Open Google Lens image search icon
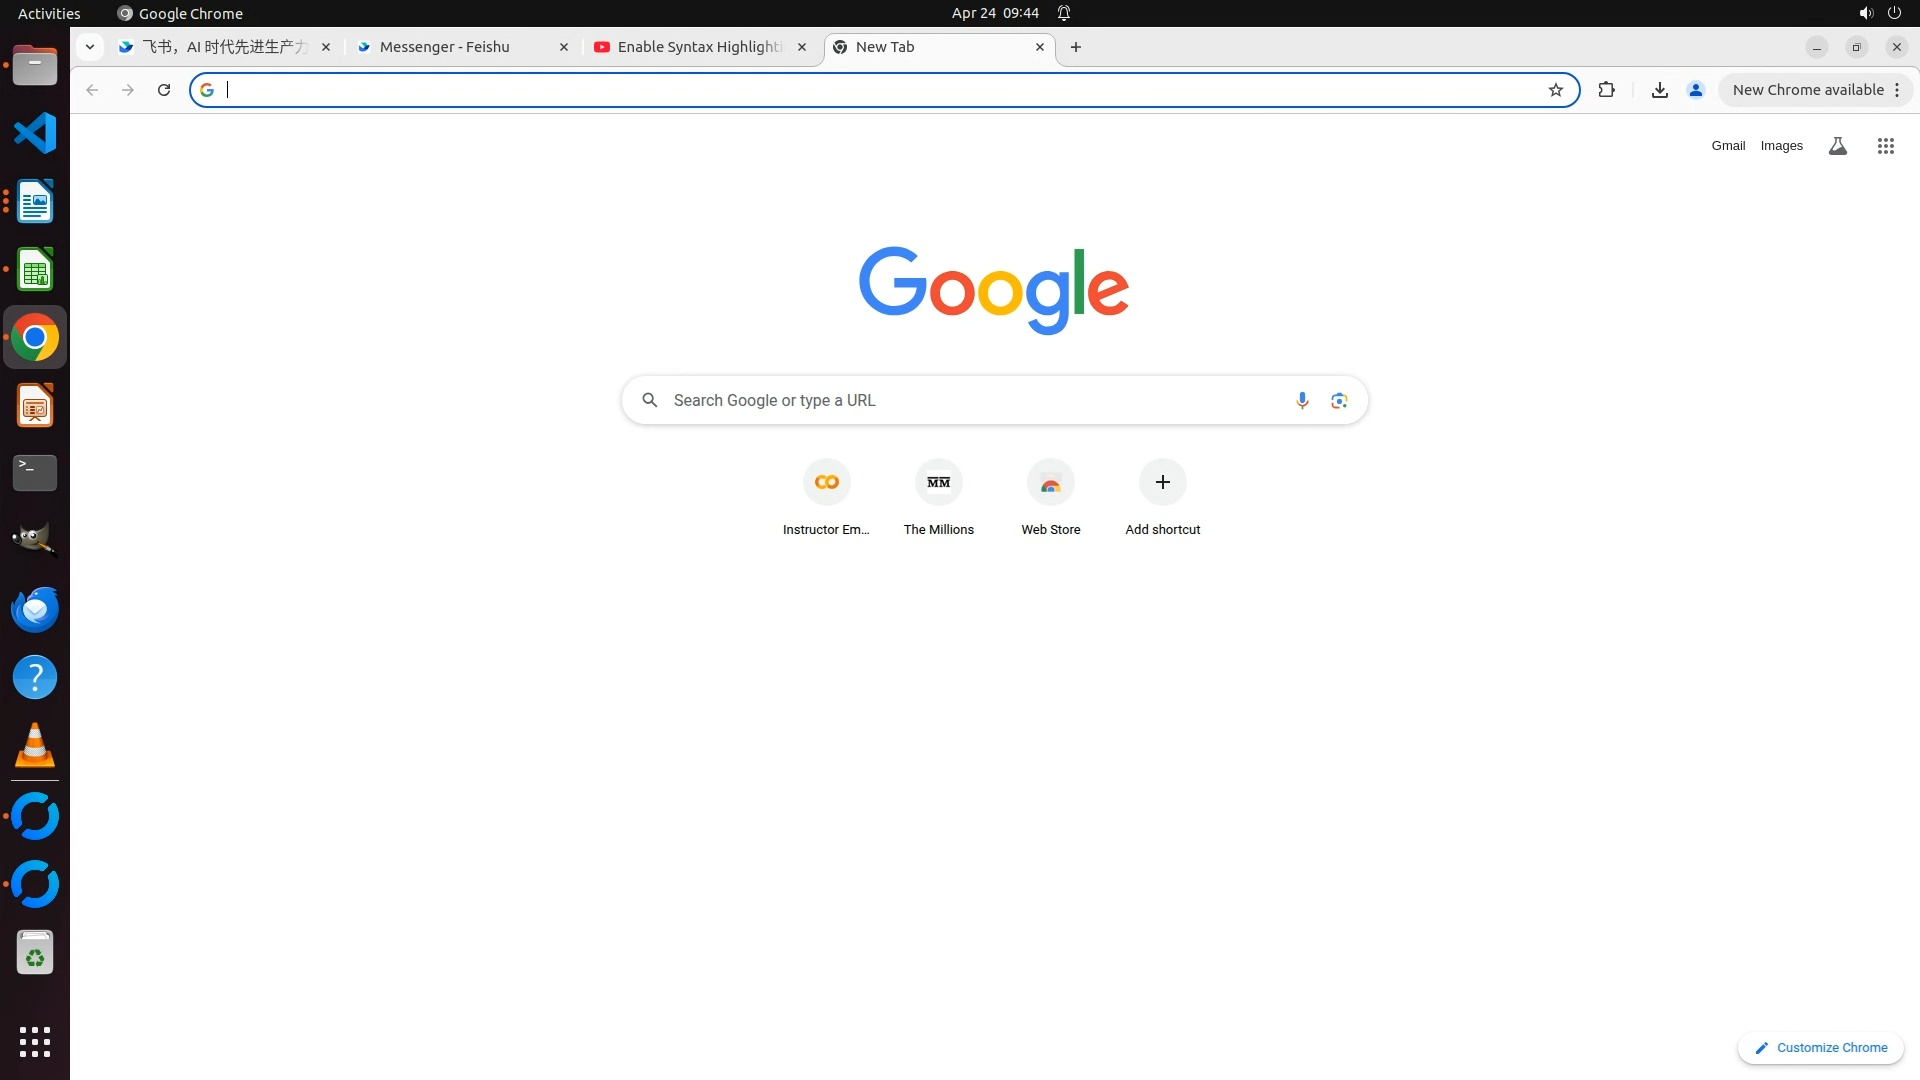The height and width of the screenshot is (1080, 1920). [x=1339, y=400]
